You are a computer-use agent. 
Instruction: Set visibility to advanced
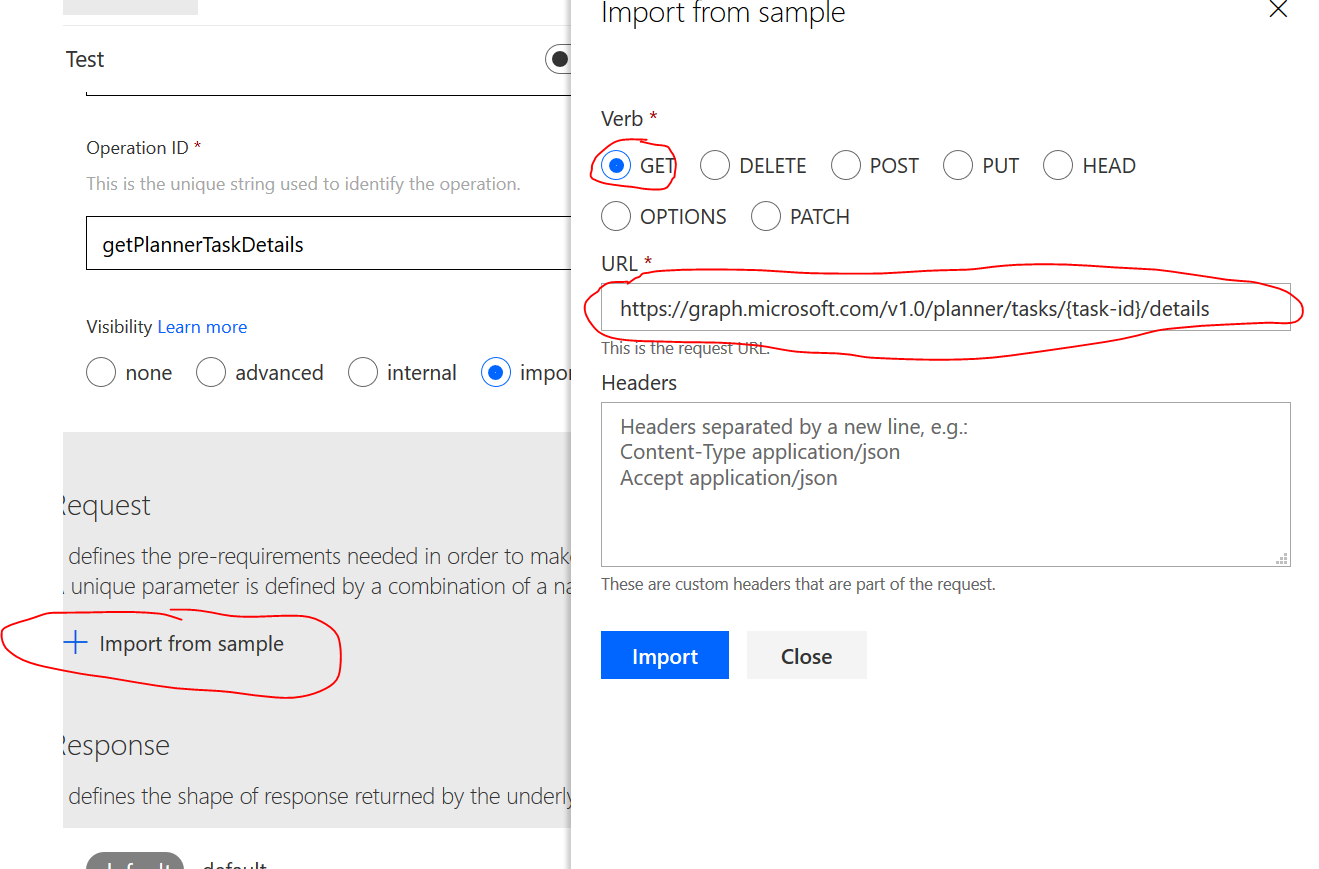tap(211, 373)
